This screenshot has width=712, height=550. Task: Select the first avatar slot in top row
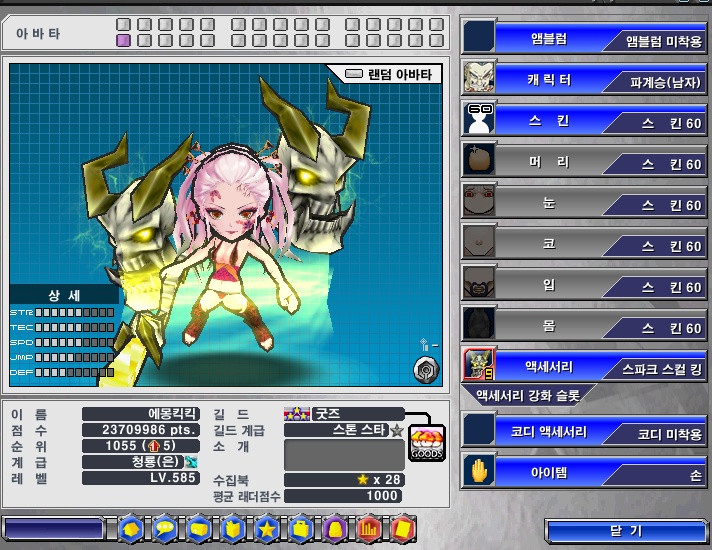coord(124,24)
